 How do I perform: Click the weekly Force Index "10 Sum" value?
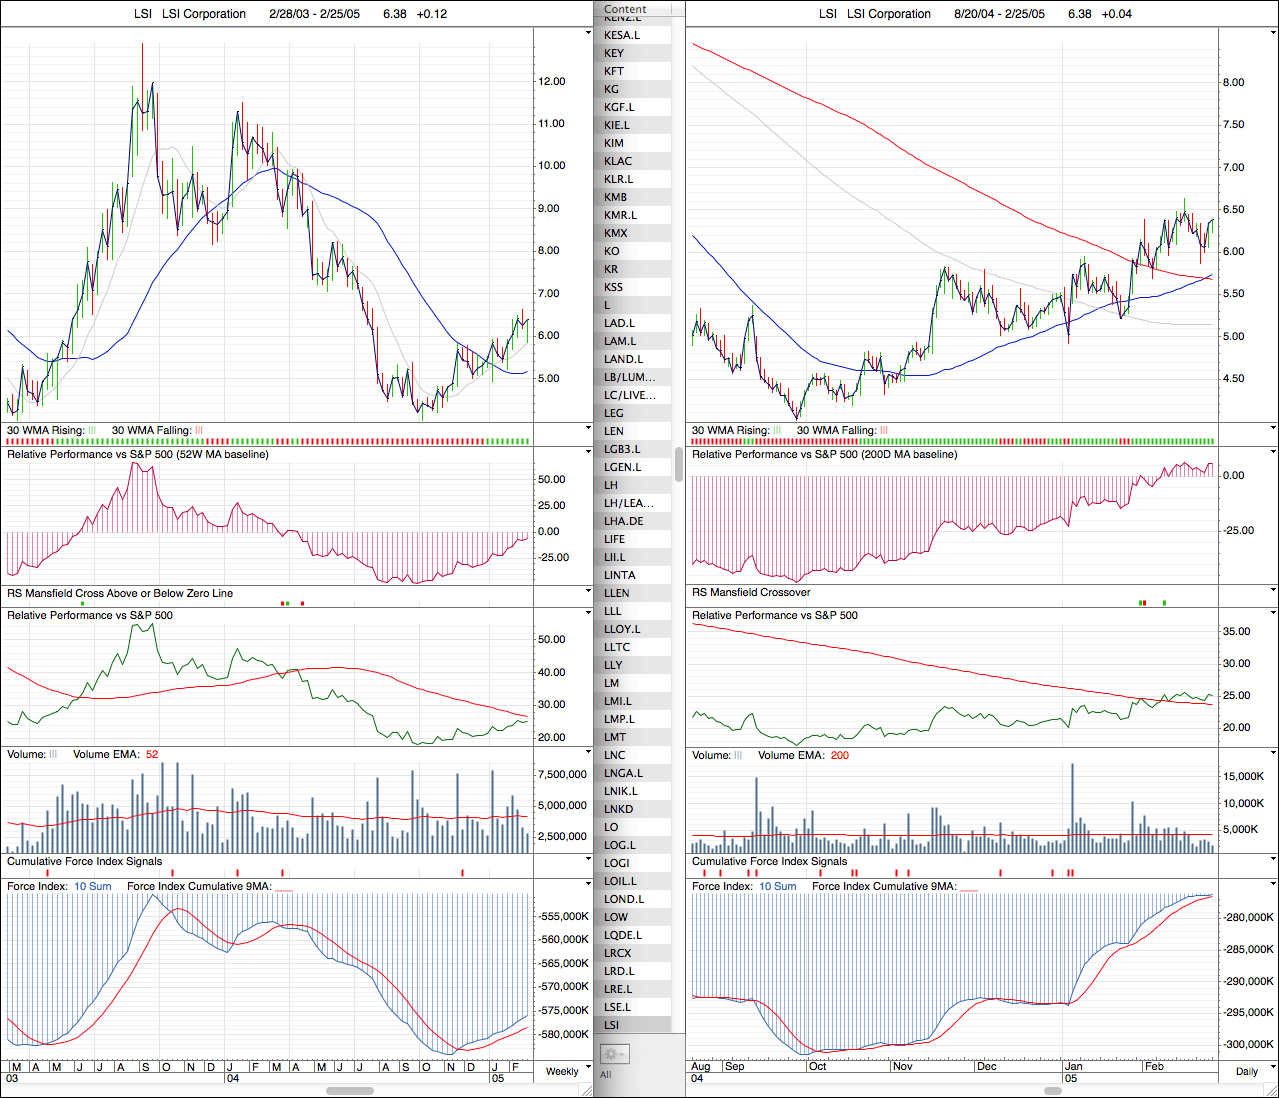(93, 887)
